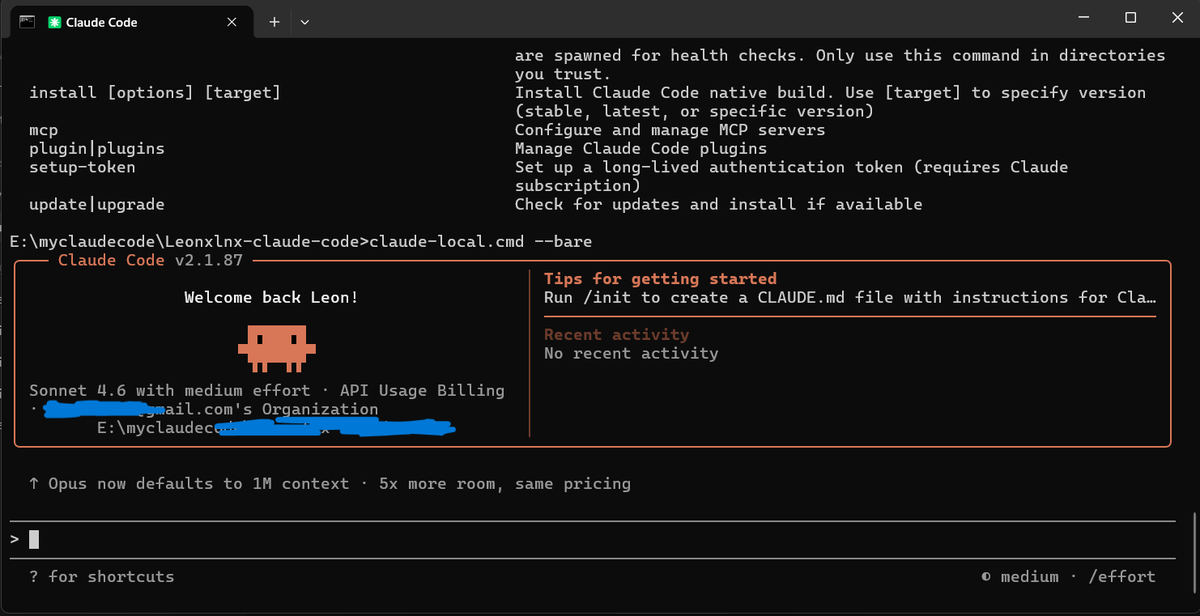1200x616 pixels.
Task: Open the new tab profile dropdown
Action: [x=305, y=22]
